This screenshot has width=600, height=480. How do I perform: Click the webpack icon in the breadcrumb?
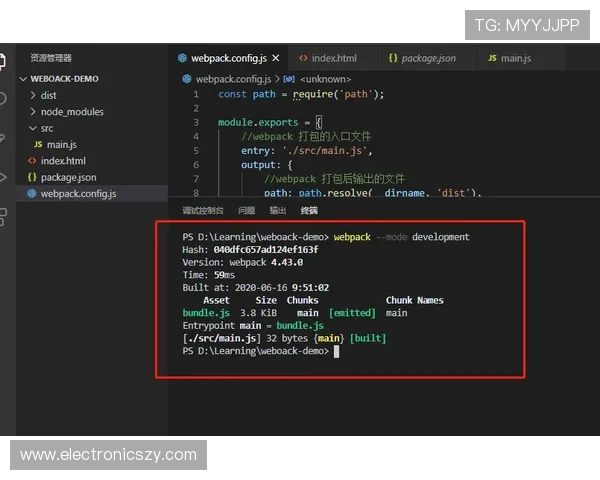point(186,78)
